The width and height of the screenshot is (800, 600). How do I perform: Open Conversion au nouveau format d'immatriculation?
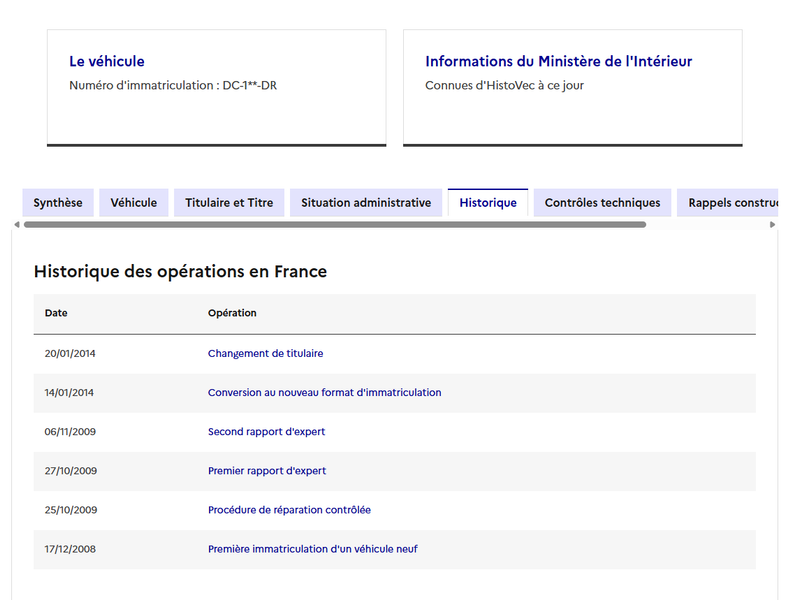click(x=324, y=392)
